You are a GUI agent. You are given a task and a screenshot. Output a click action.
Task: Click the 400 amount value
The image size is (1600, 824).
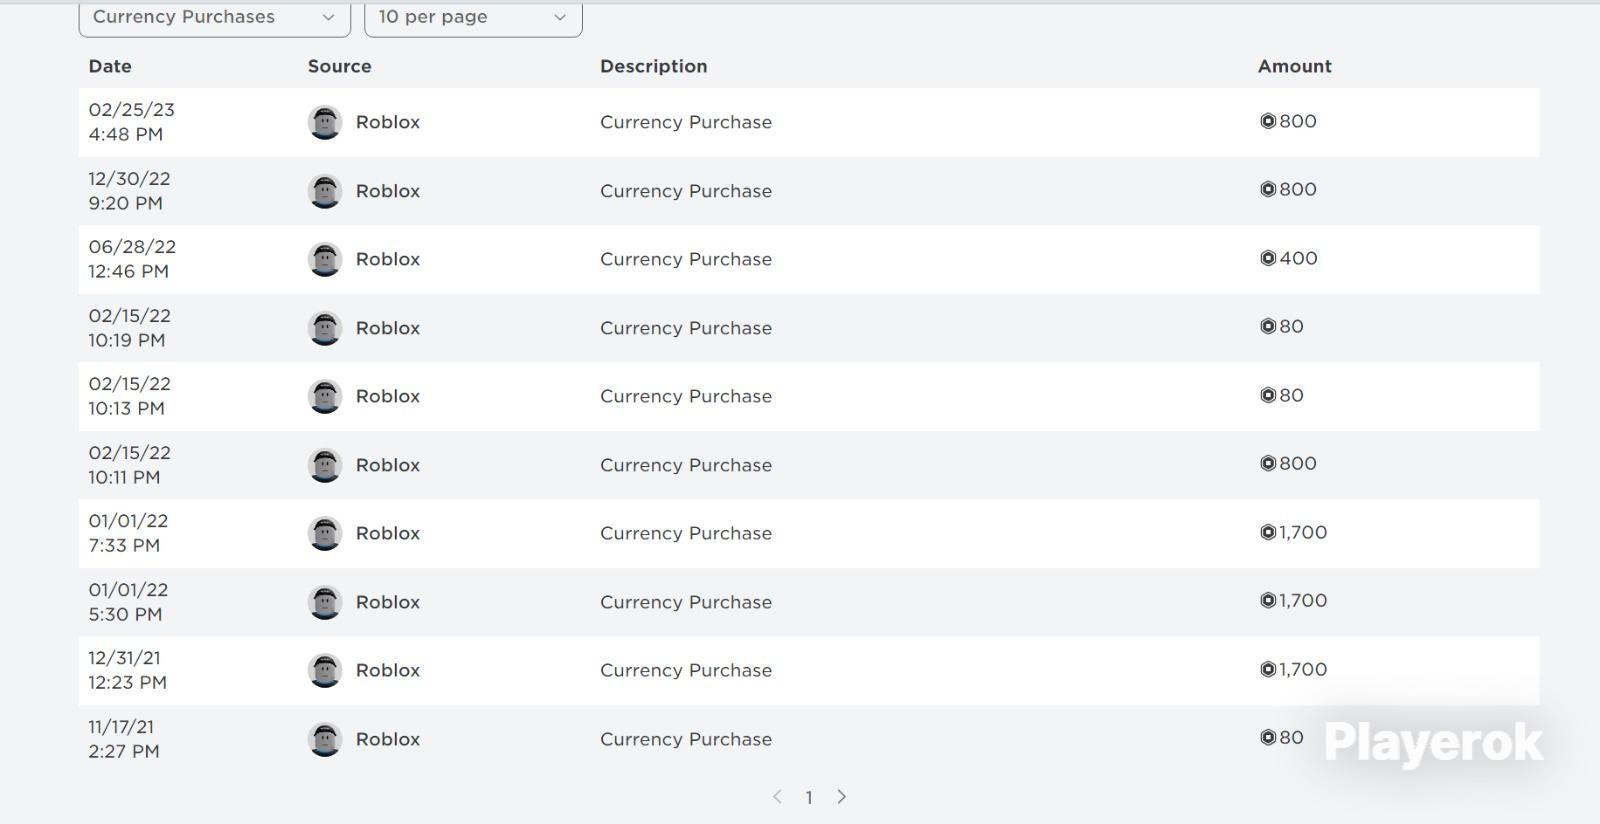pyautogui.click(x=1298, y=258)
